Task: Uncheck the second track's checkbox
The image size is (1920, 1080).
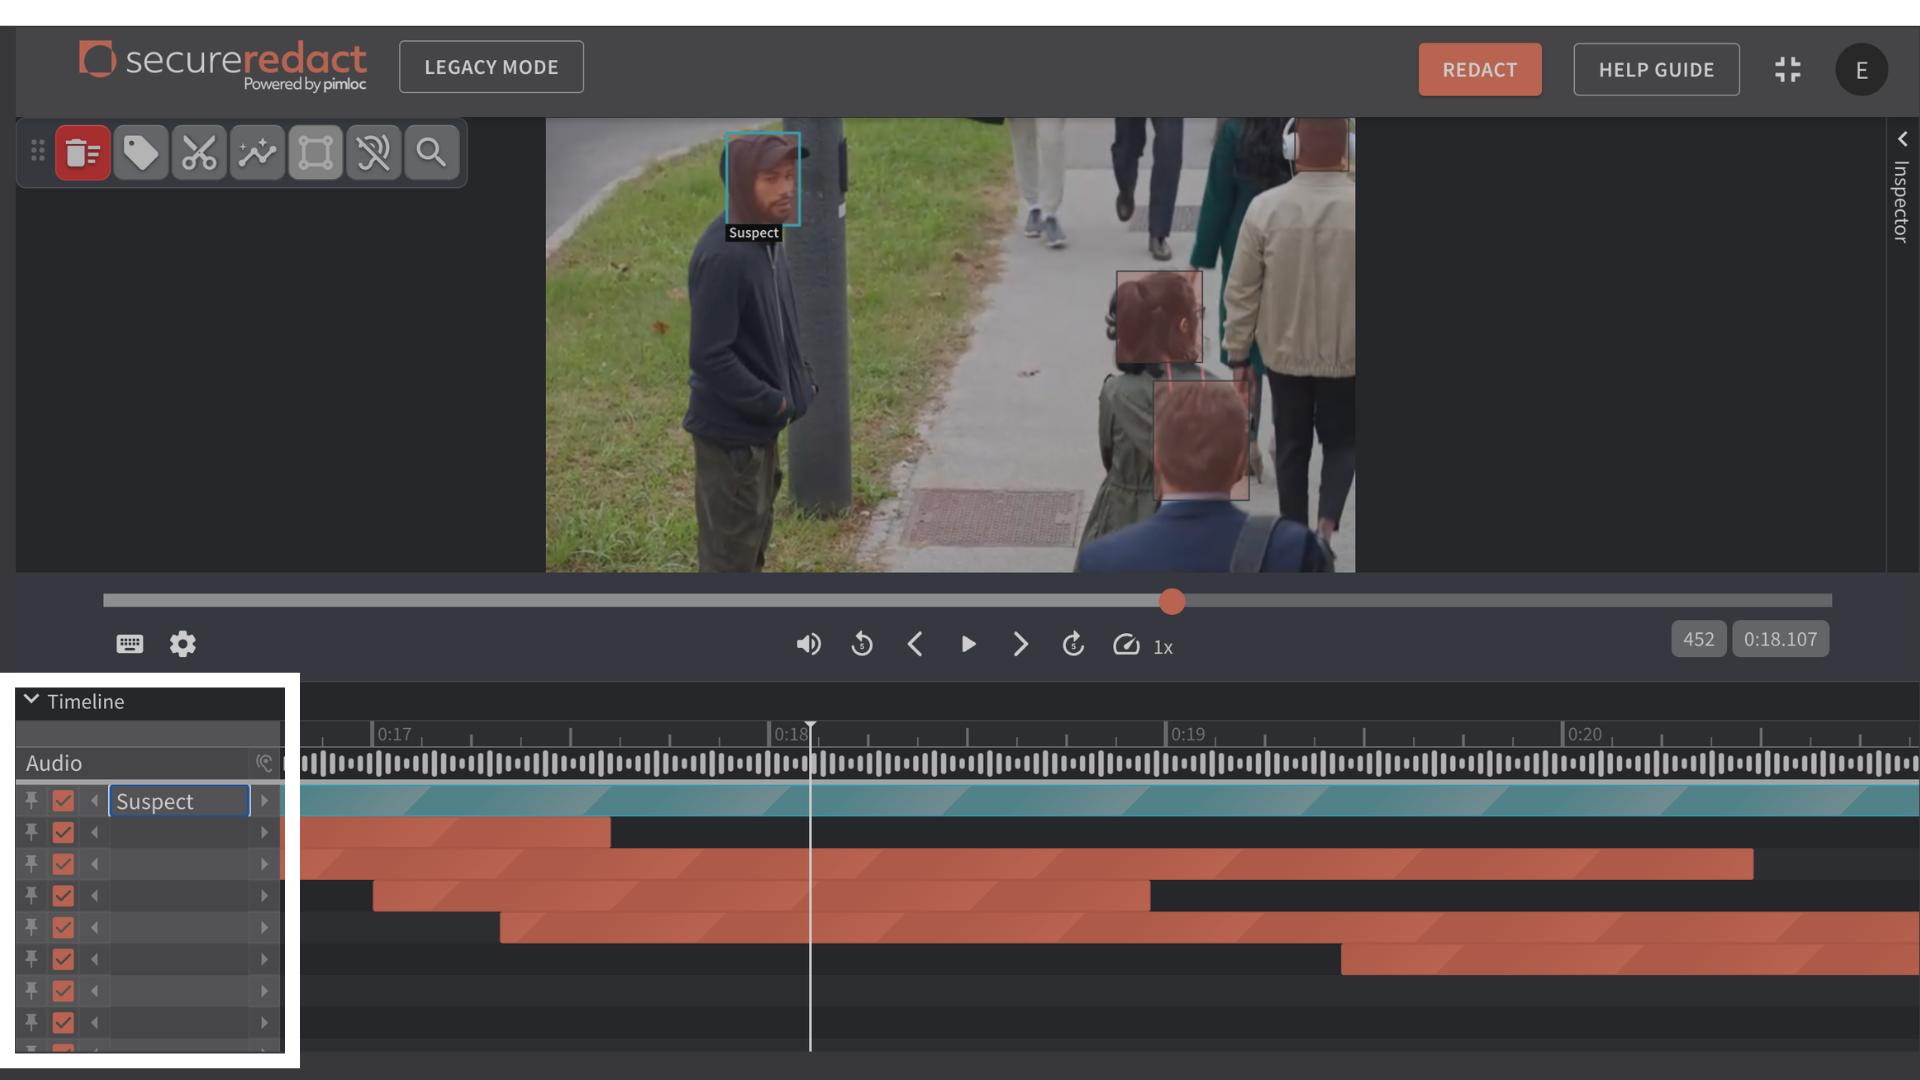Action: 63,833
